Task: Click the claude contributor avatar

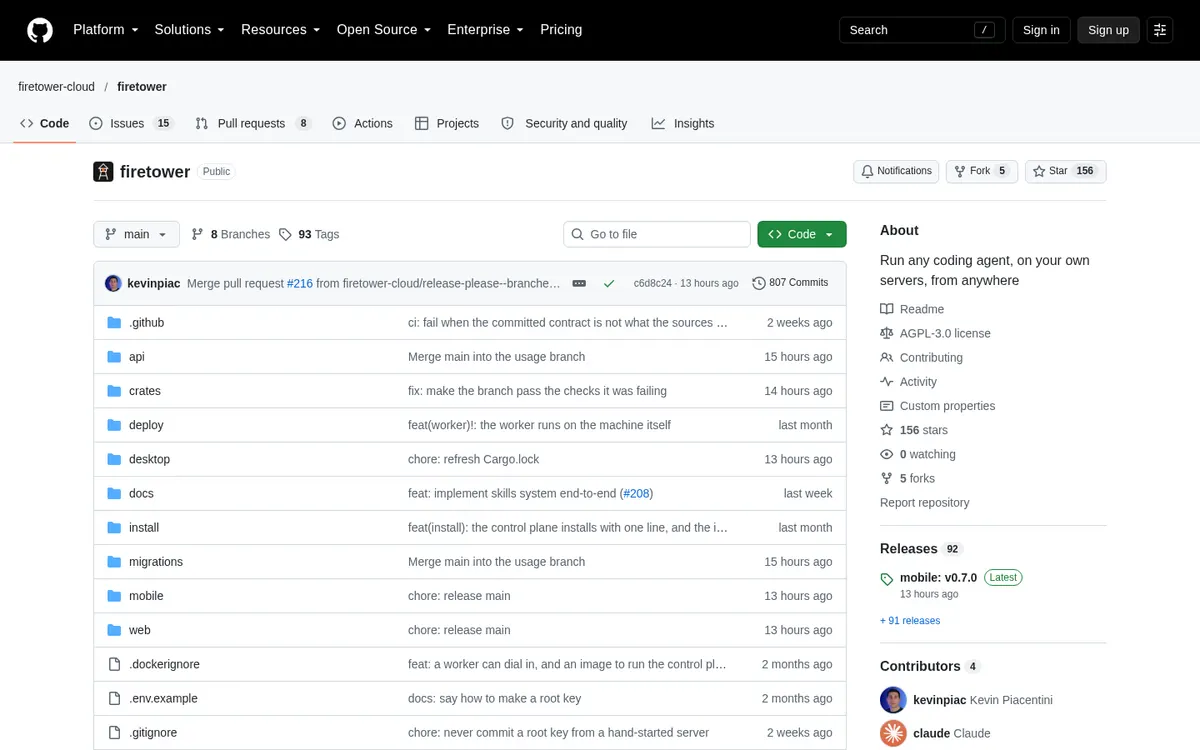Action: tap(893, 733)
